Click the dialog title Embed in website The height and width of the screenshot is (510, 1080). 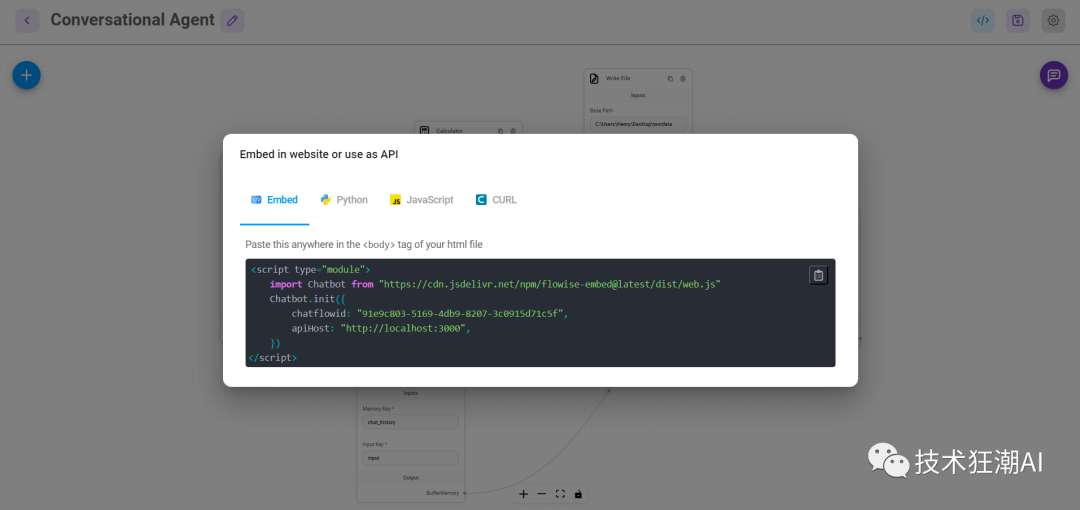pyautogui.click(x=319, y=154)
